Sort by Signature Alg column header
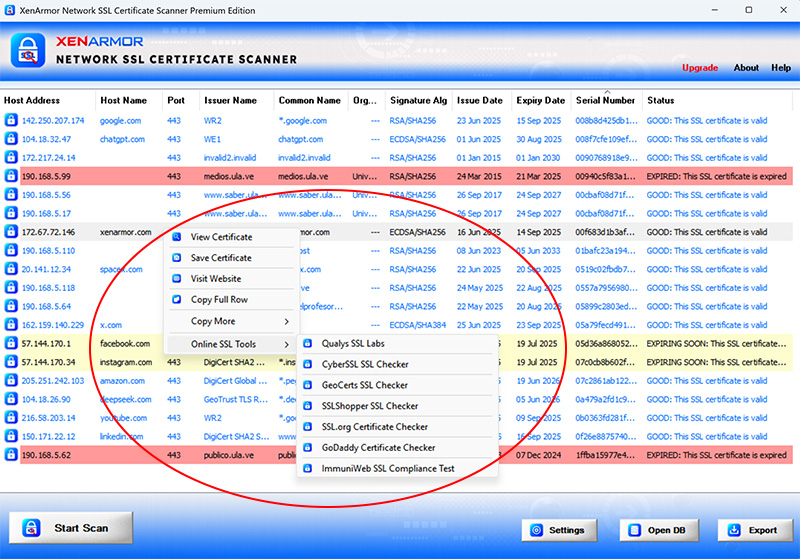 tap(418, 100)
